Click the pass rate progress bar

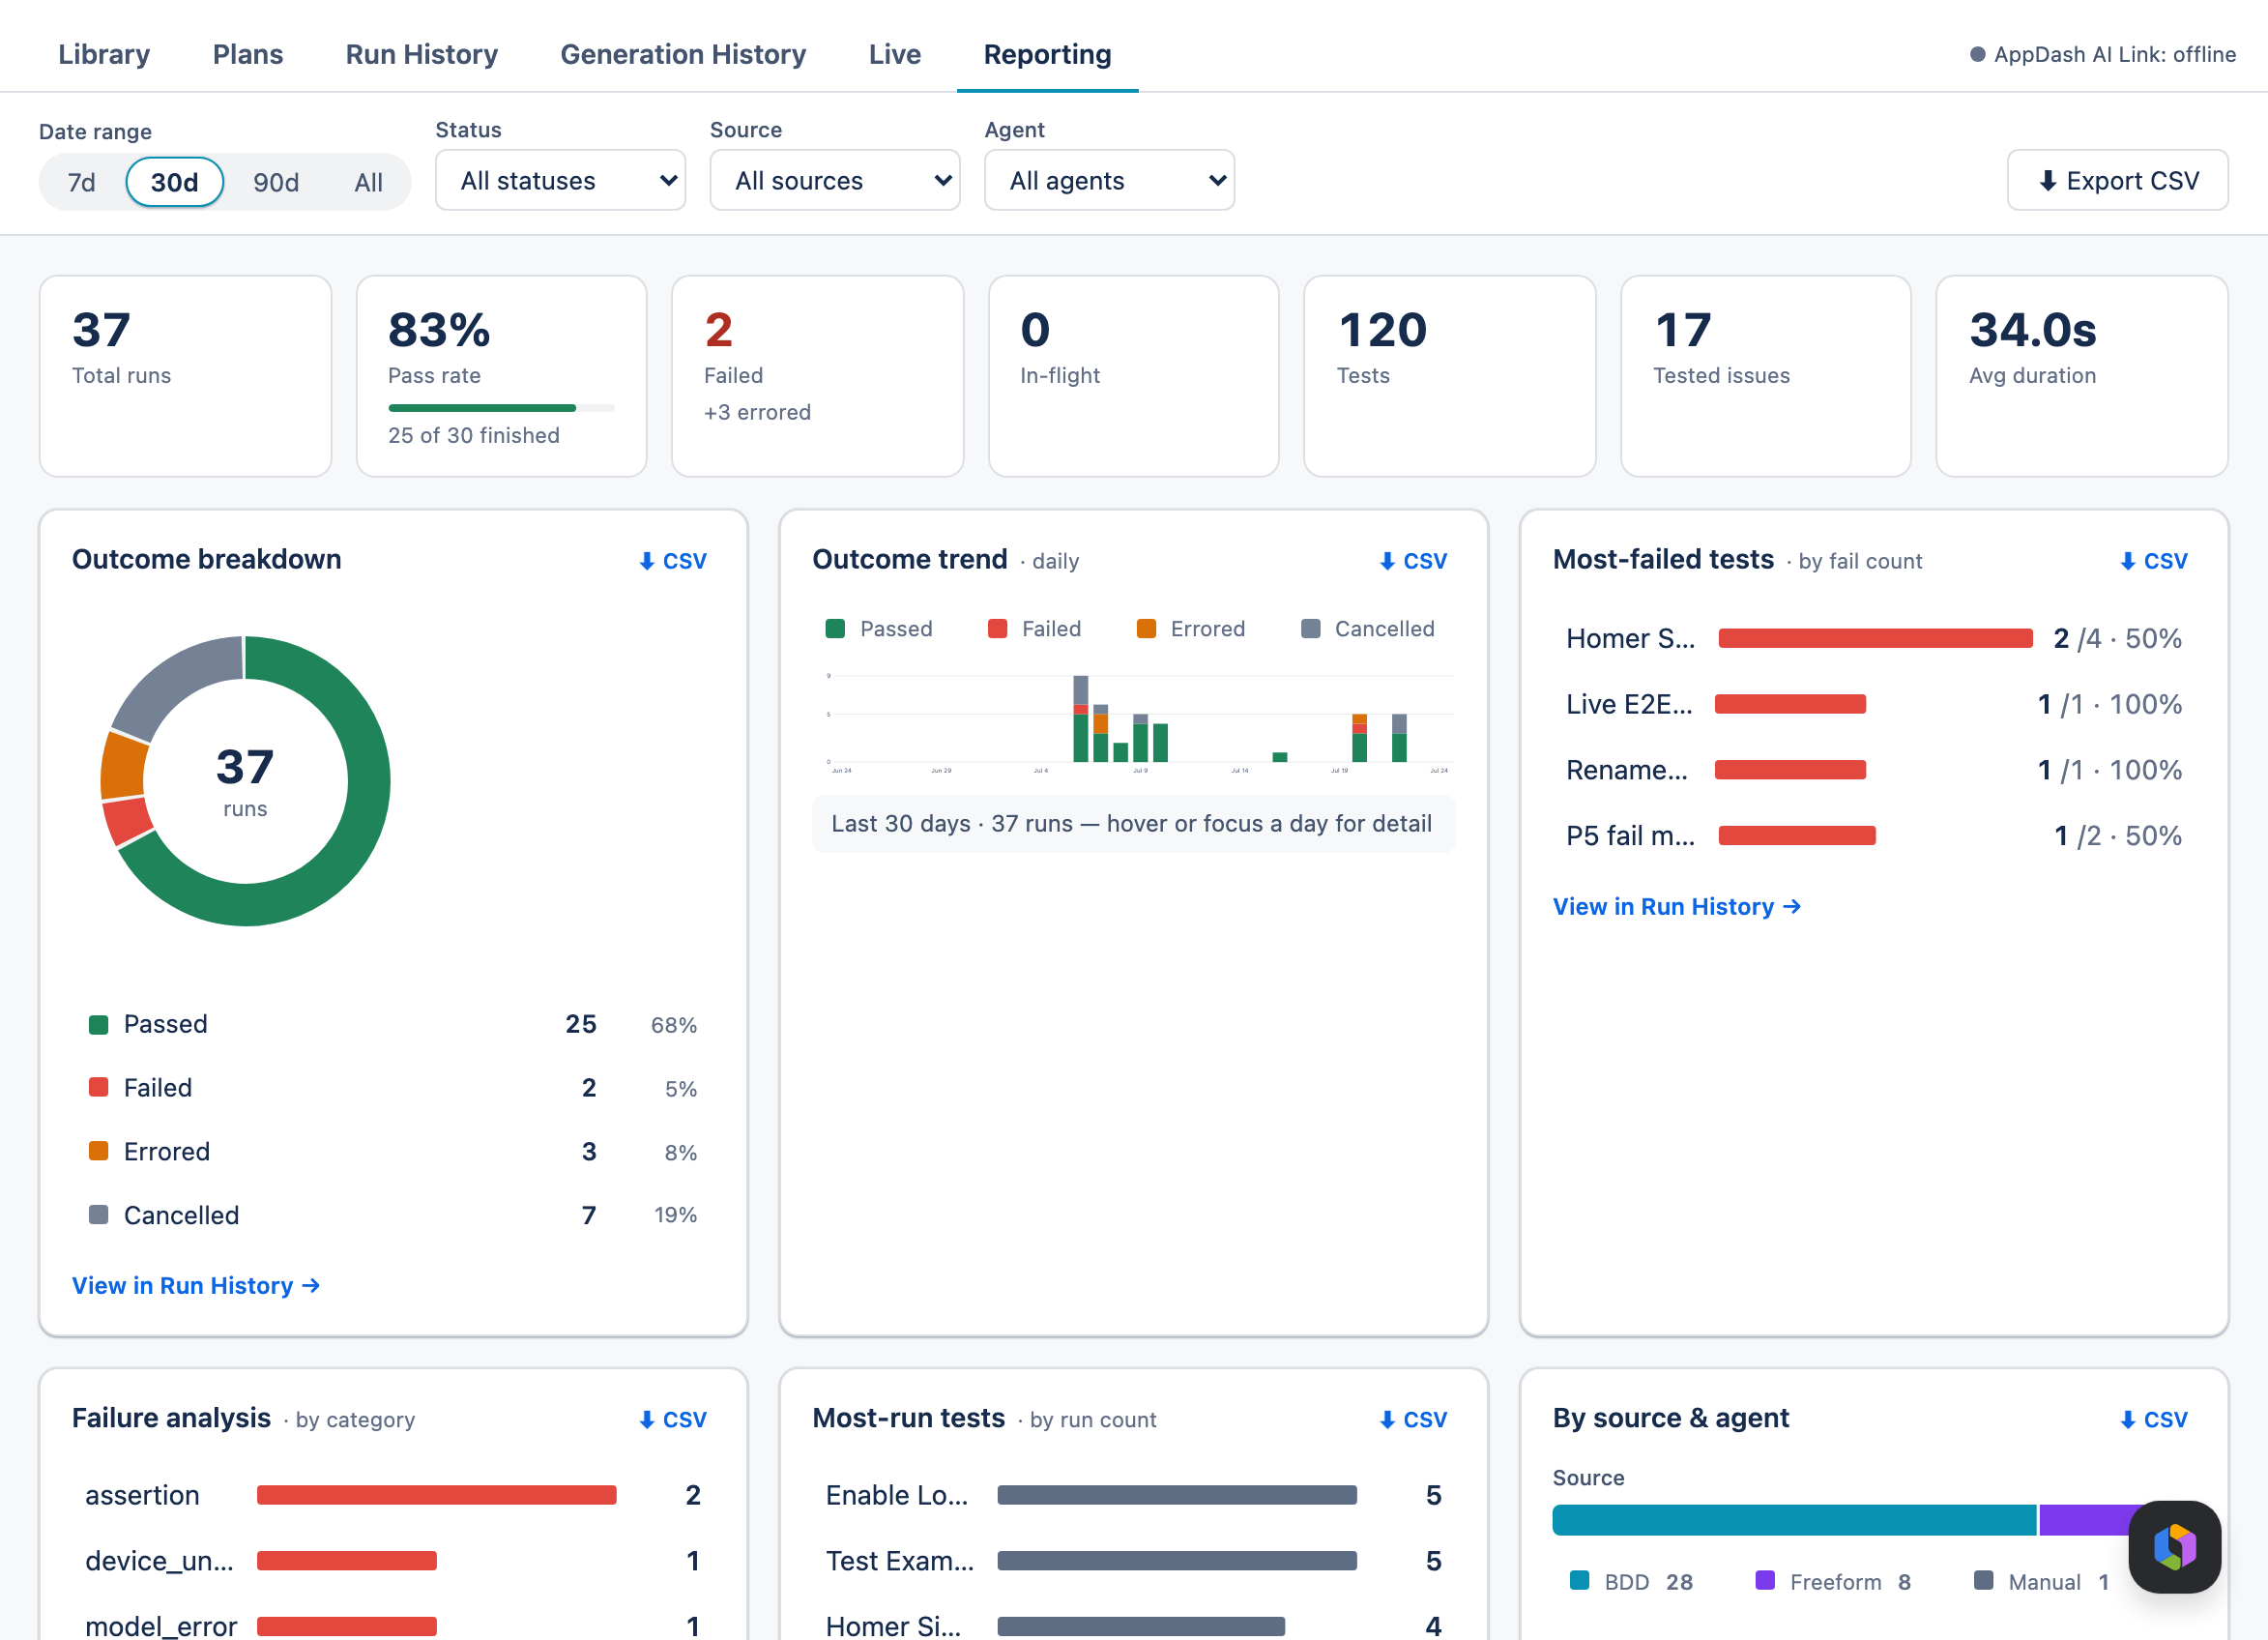(501, 408)
